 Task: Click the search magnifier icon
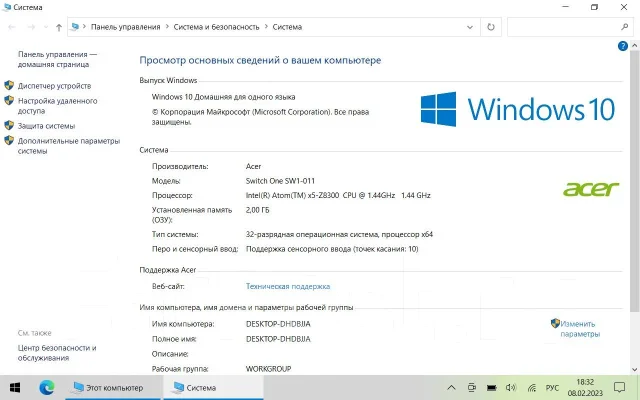coord(624,27)
